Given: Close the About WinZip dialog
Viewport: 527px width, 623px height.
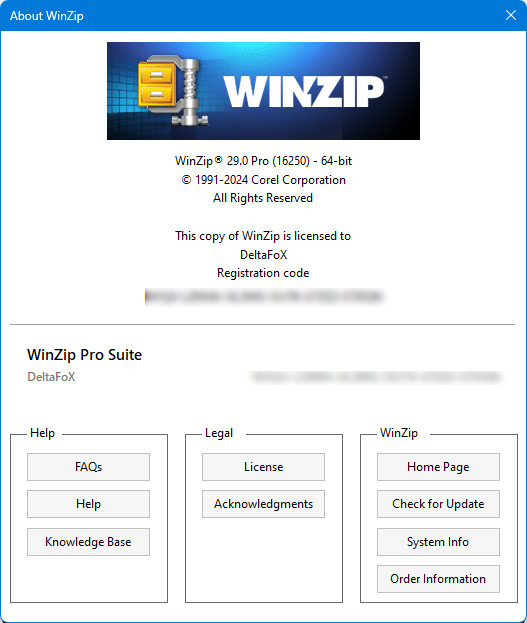Looking at the screenshot, I should 511,15.
